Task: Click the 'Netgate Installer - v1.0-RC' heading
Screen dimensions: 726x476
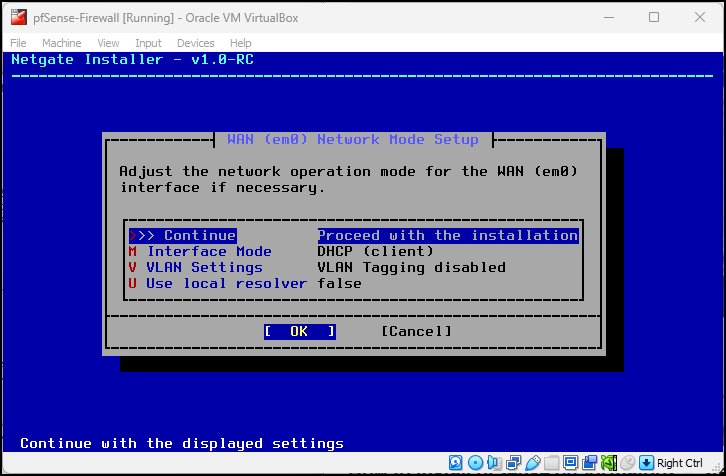Action: click(132, 59)
